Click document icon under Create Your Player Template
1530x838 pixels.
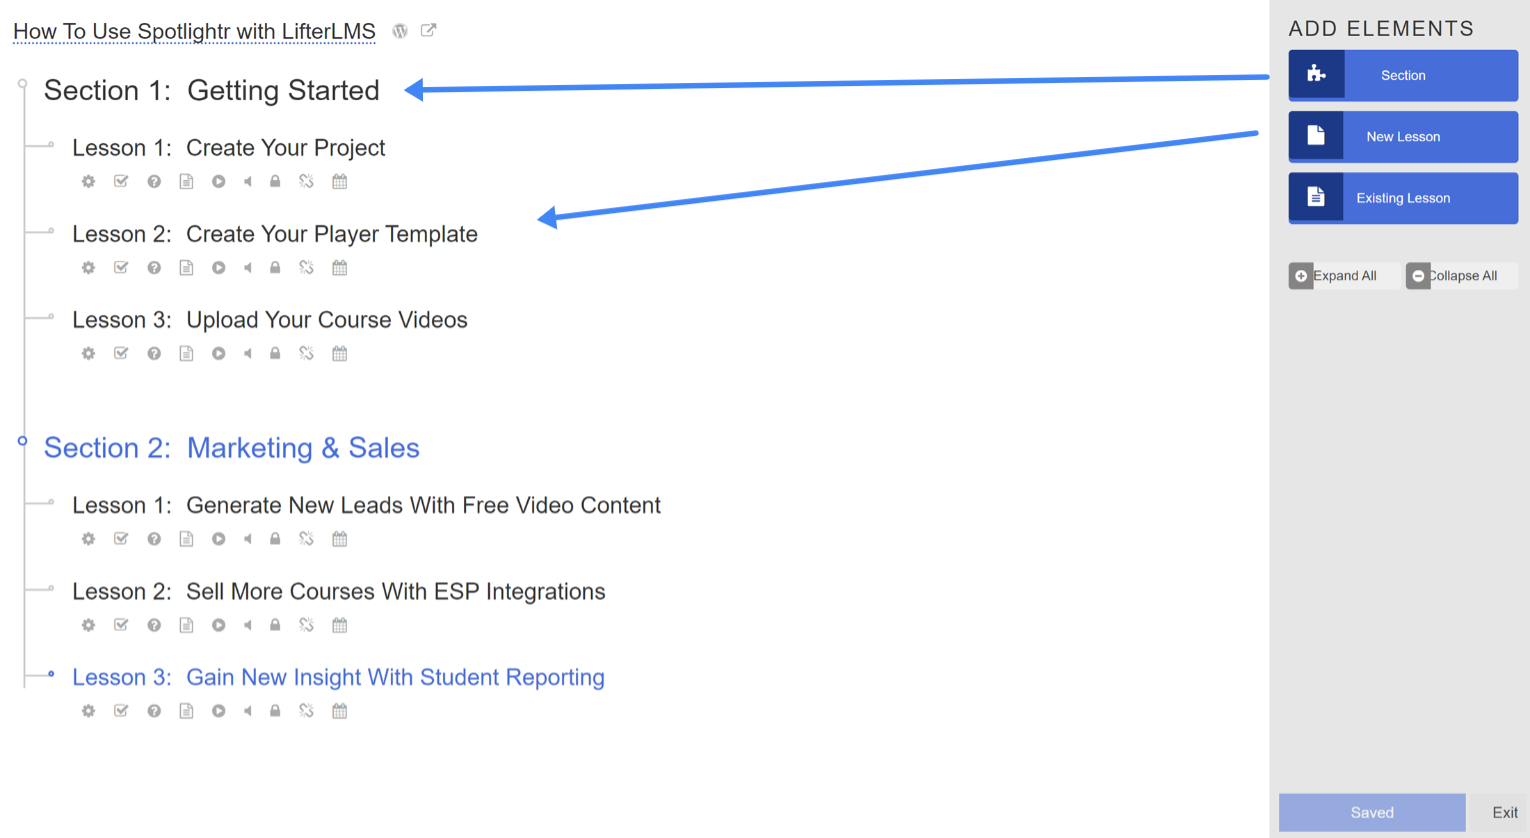click(x=186, y=267)
